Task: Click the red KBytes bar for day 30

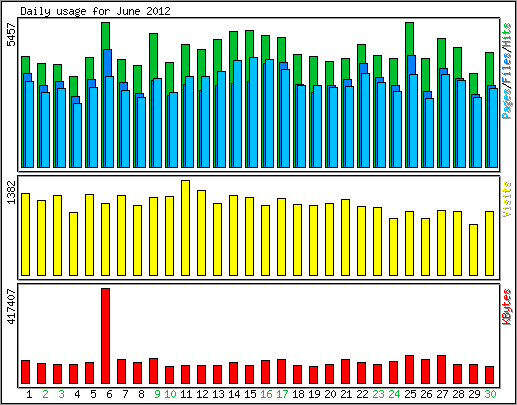Action: point(489,375)
